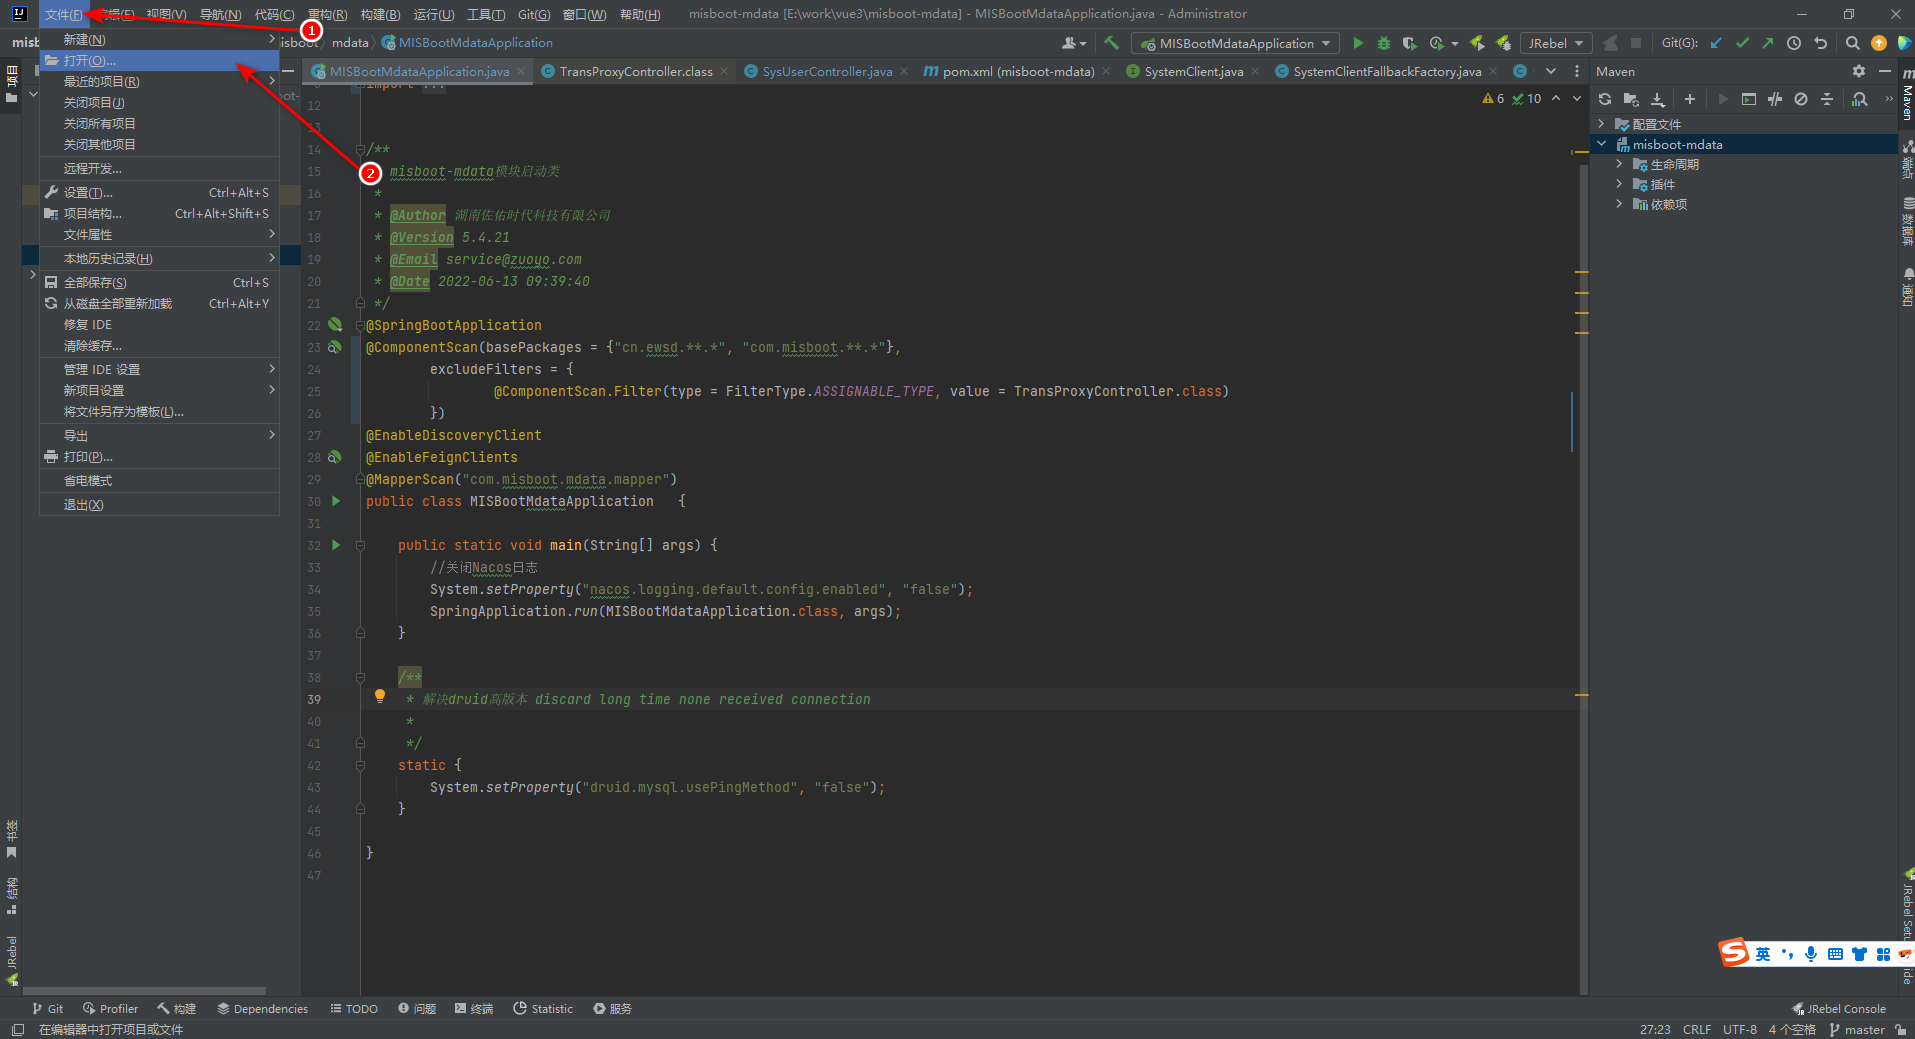Collapse misboot-mdata node in Maven tree

coord(1602,144)
